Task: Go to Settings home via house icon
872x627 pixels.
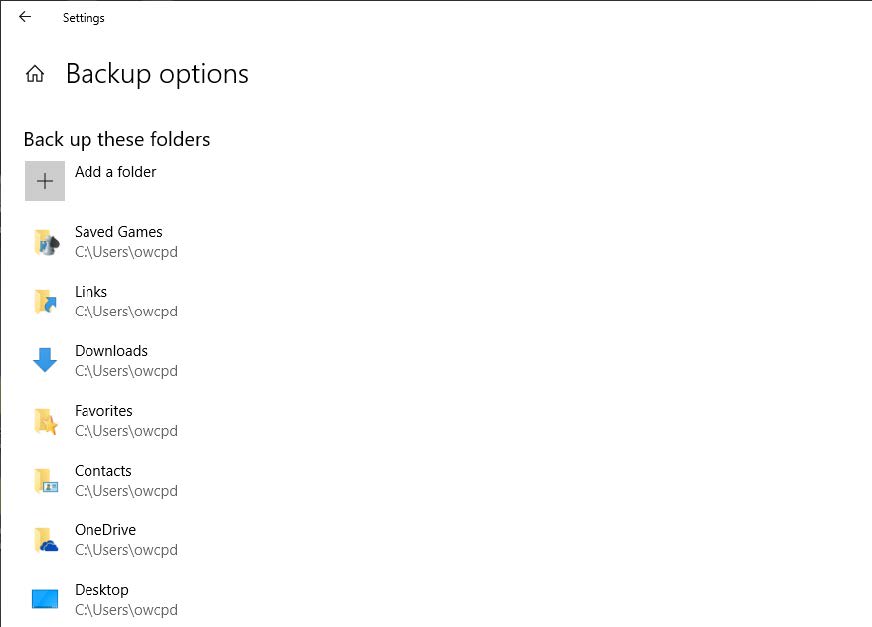Action: pyautogui.click(x=35, y=74)
